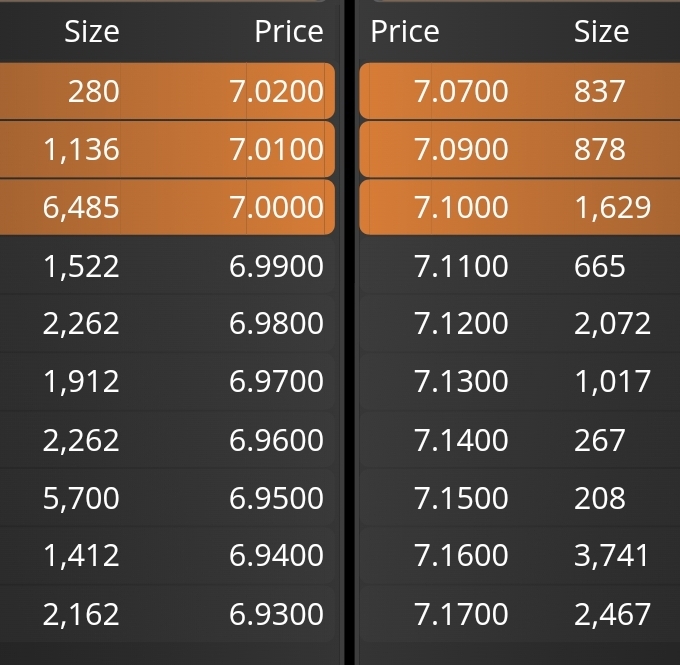The width and height of the screenshot is (680, 665).
Task: Select the ask price 7.1600
Action: (x=461, y=555)
